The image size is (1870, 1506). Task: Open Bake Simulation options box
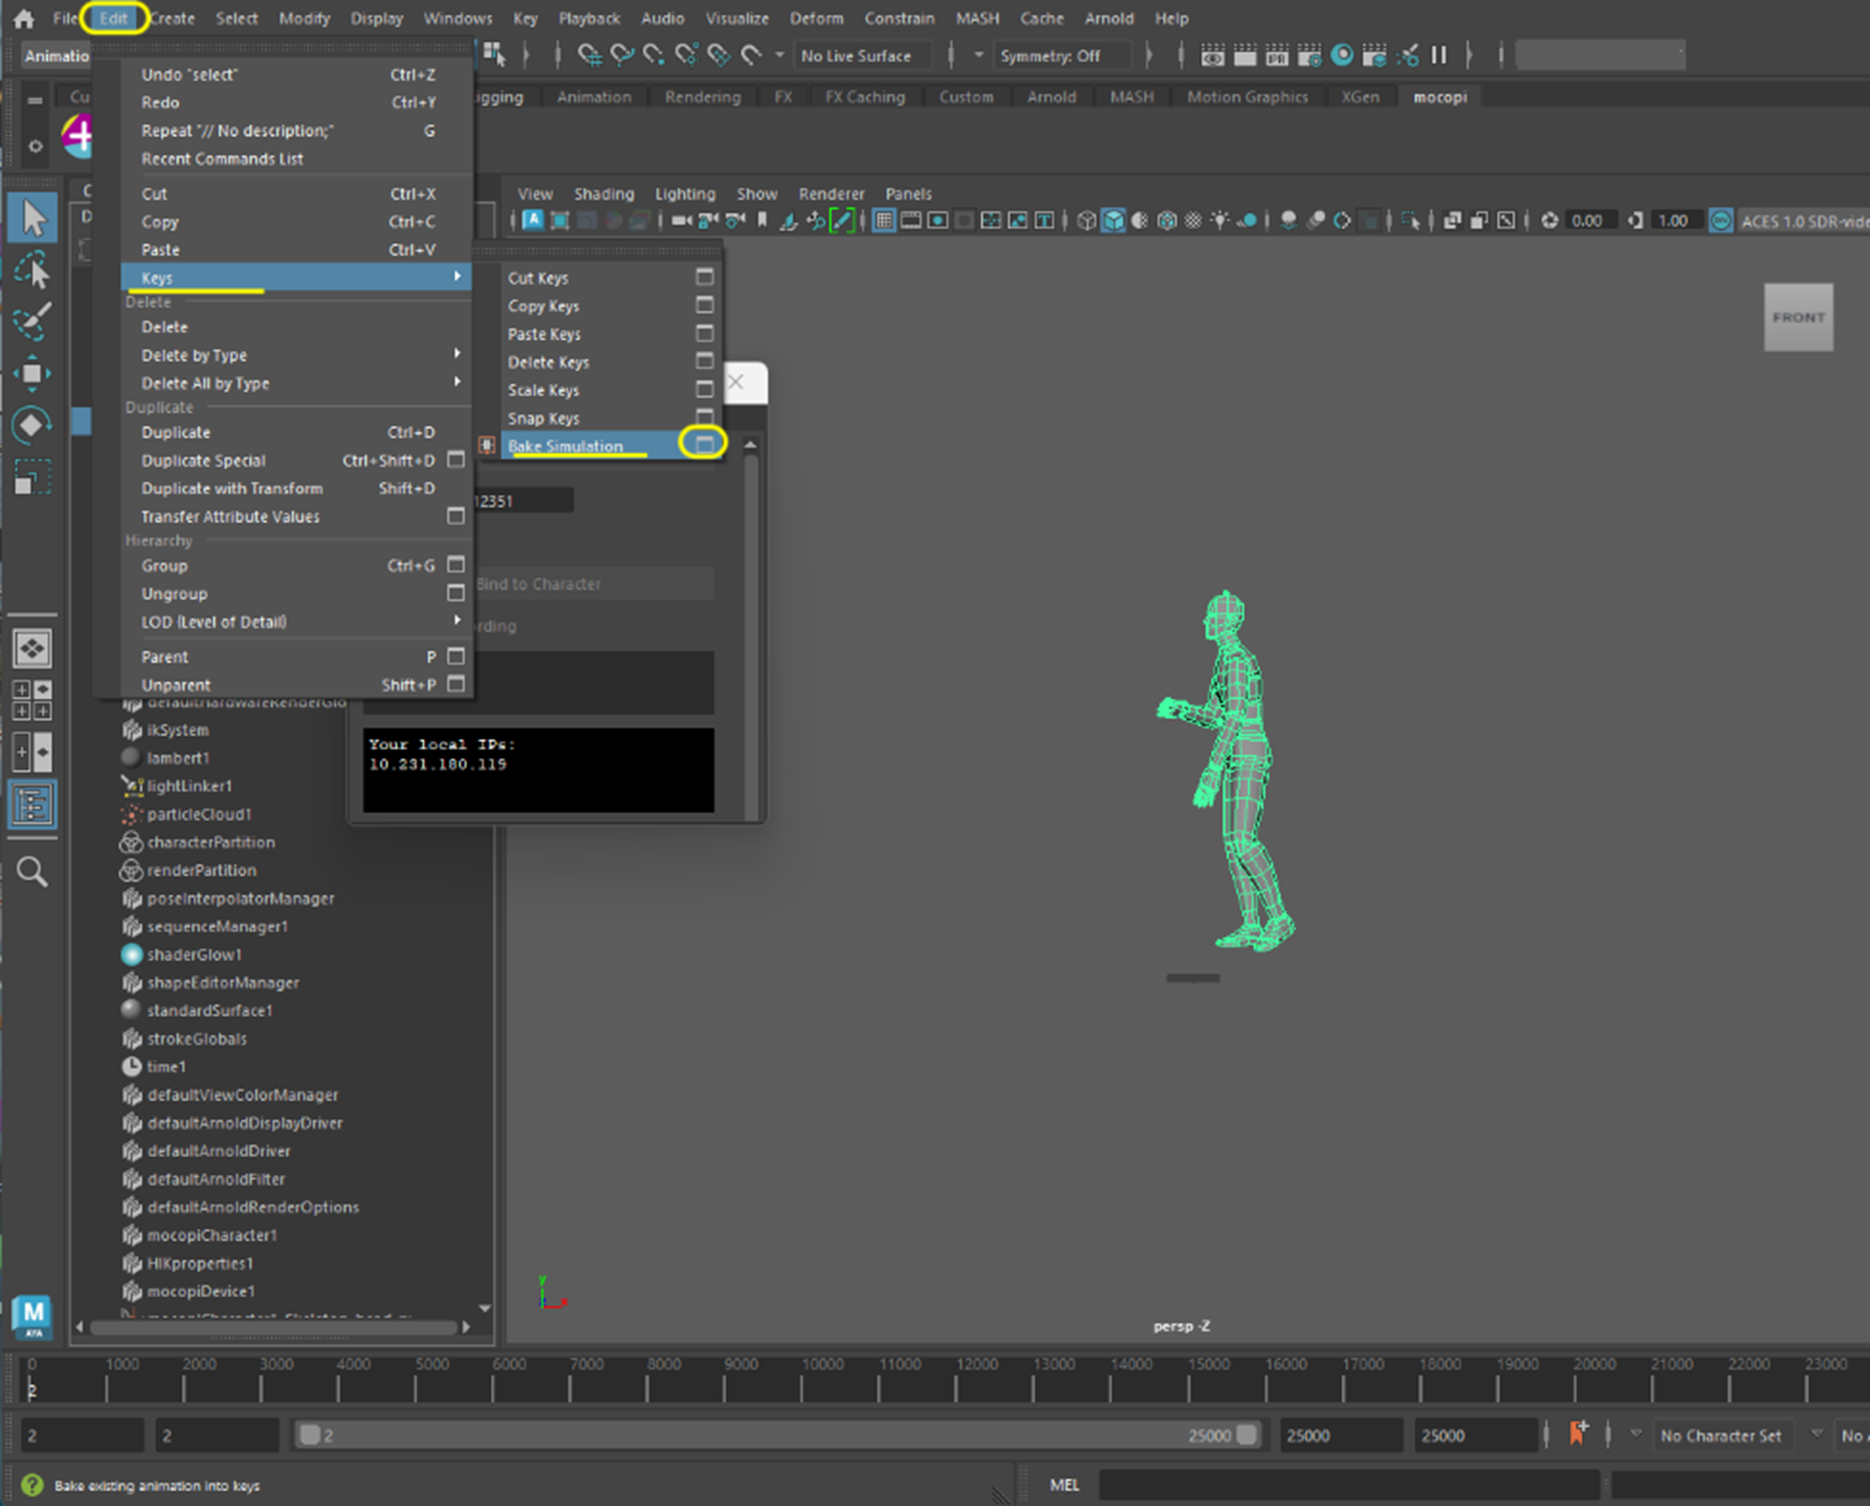click(704, 444)
